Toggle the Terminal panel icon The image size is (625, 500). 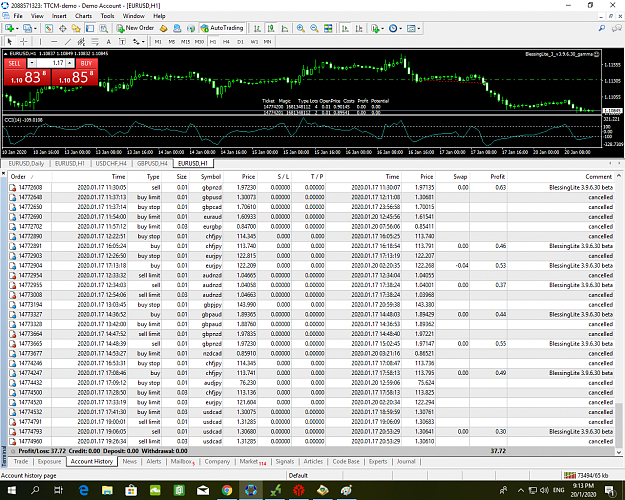[x=90, y=28]
